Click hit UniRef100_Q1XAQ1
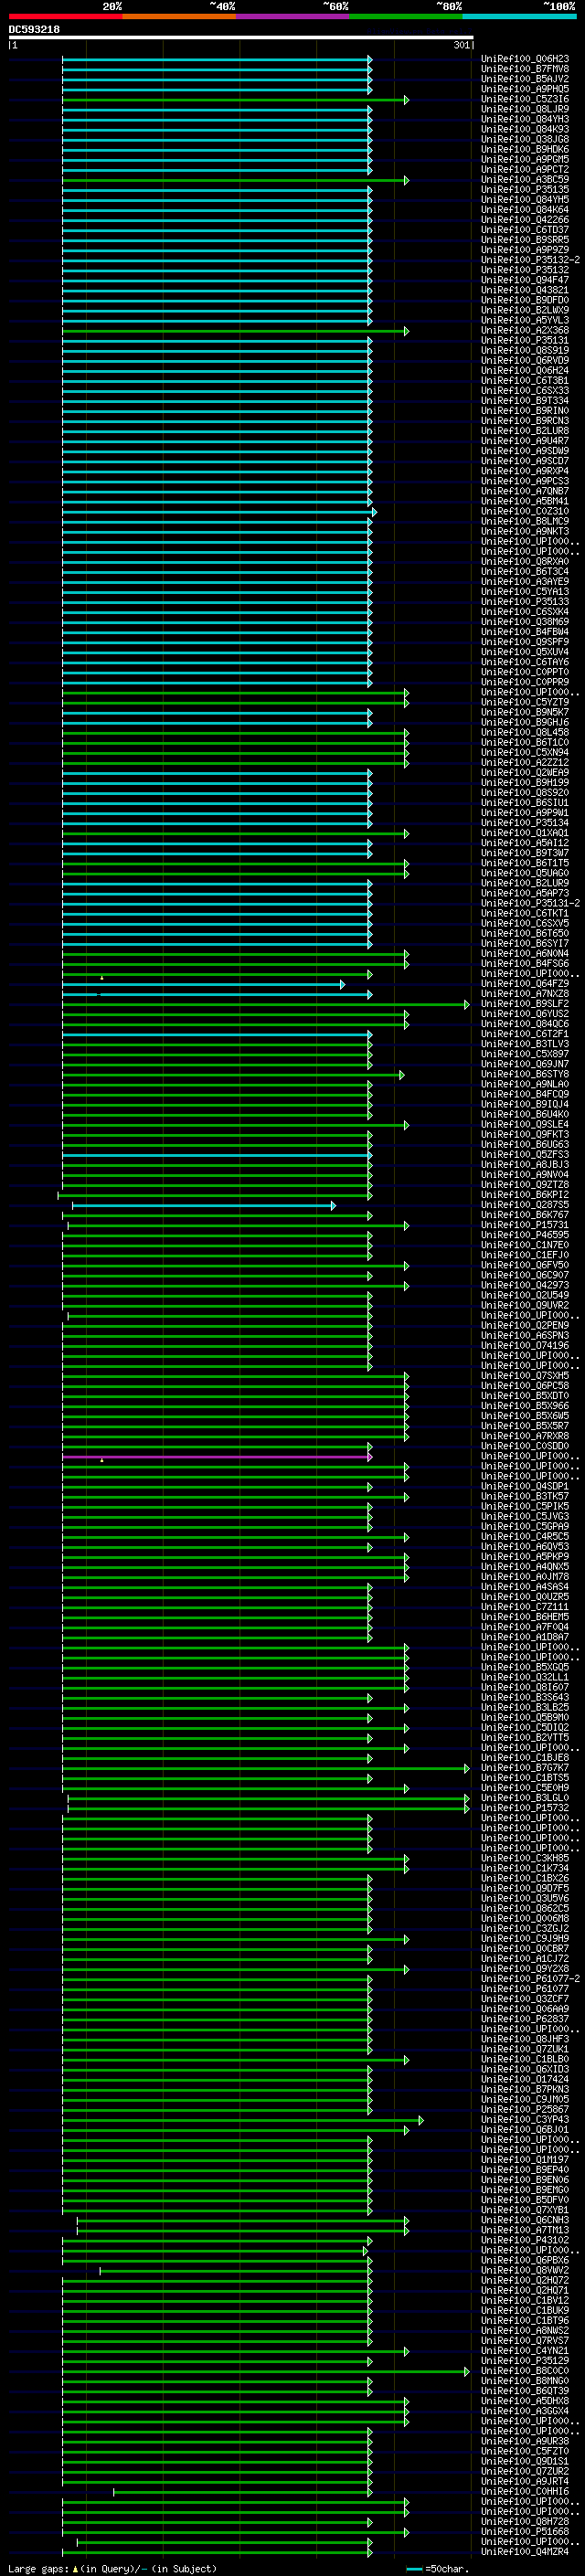This screenshot has height=2576, width=585. (x=525, y=833)
